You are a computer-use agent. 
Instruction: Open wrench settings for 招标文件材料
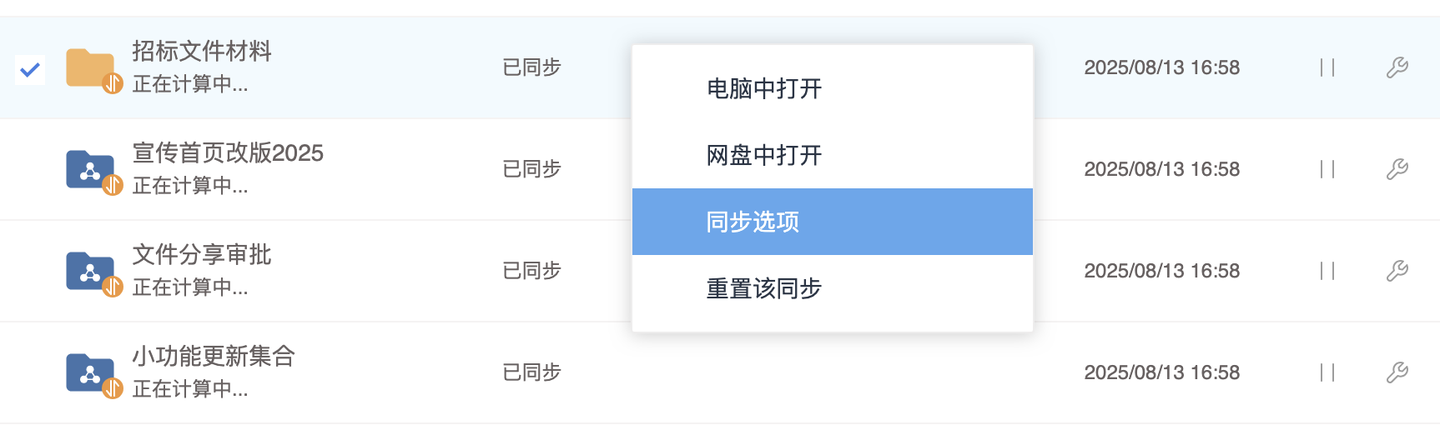click(x=1397, y=68)
